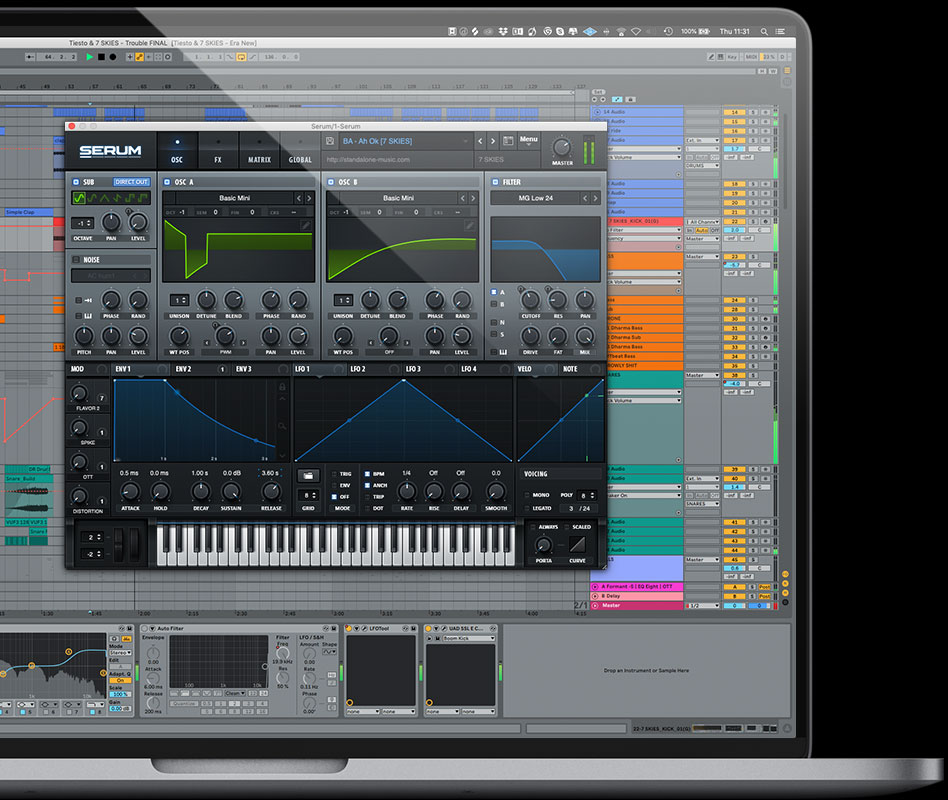This screenshot has height=800, width=948.
Task: Toggle the FILTER enable switch
Action: 495,182
